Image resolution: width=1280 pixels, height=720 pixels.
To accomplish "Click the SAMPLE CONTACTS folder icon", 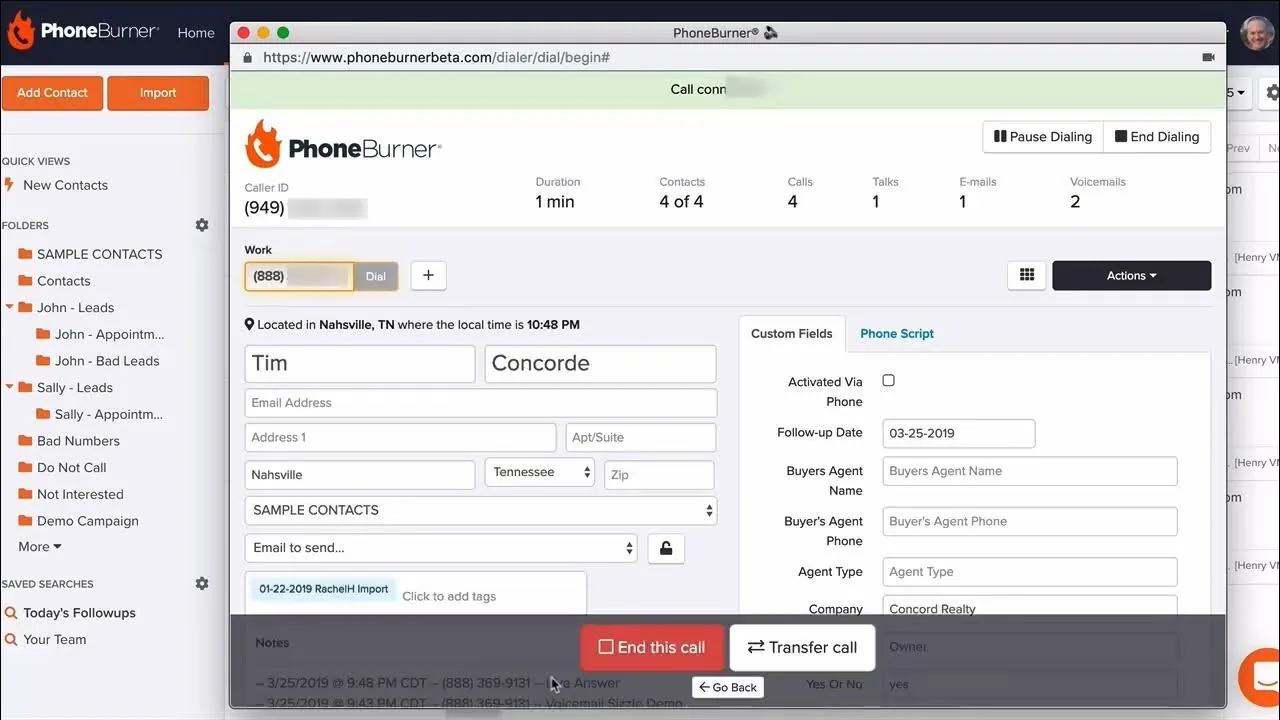I will [26, 254].
